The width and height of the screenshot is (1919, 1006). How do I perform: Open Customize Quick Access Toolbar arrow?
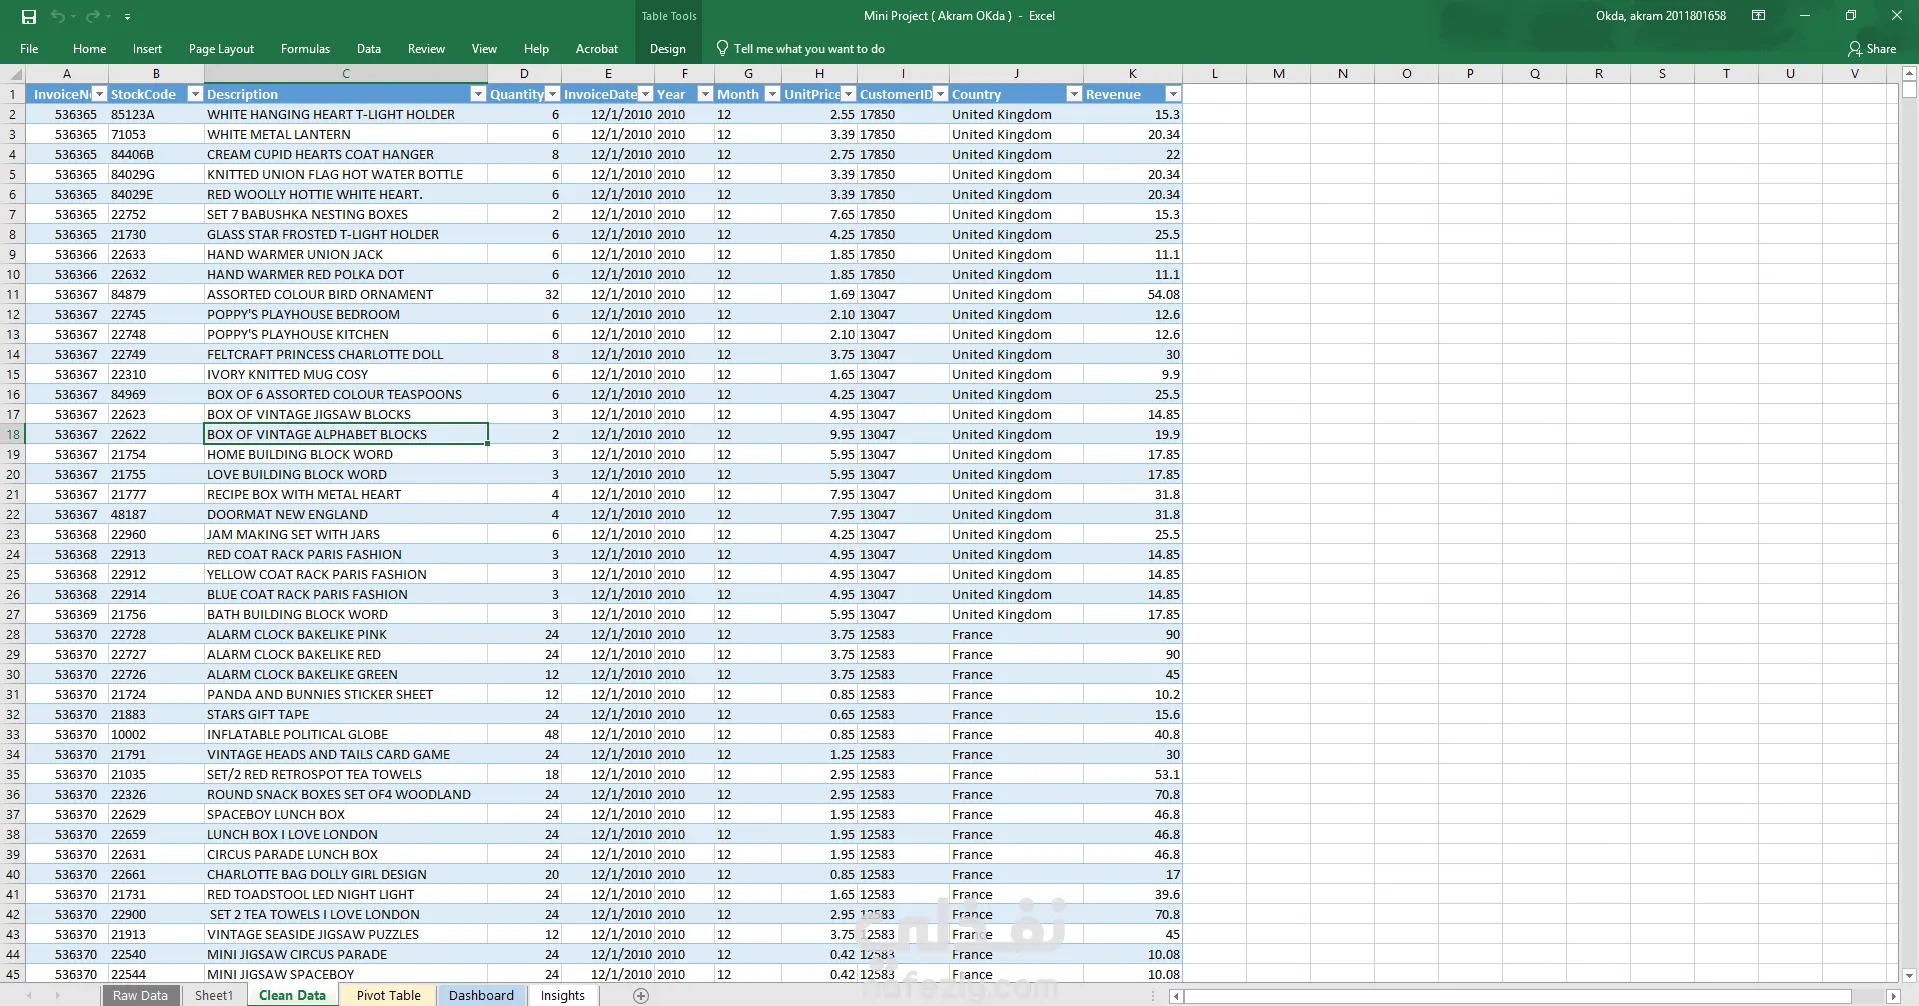click(127, 17)
